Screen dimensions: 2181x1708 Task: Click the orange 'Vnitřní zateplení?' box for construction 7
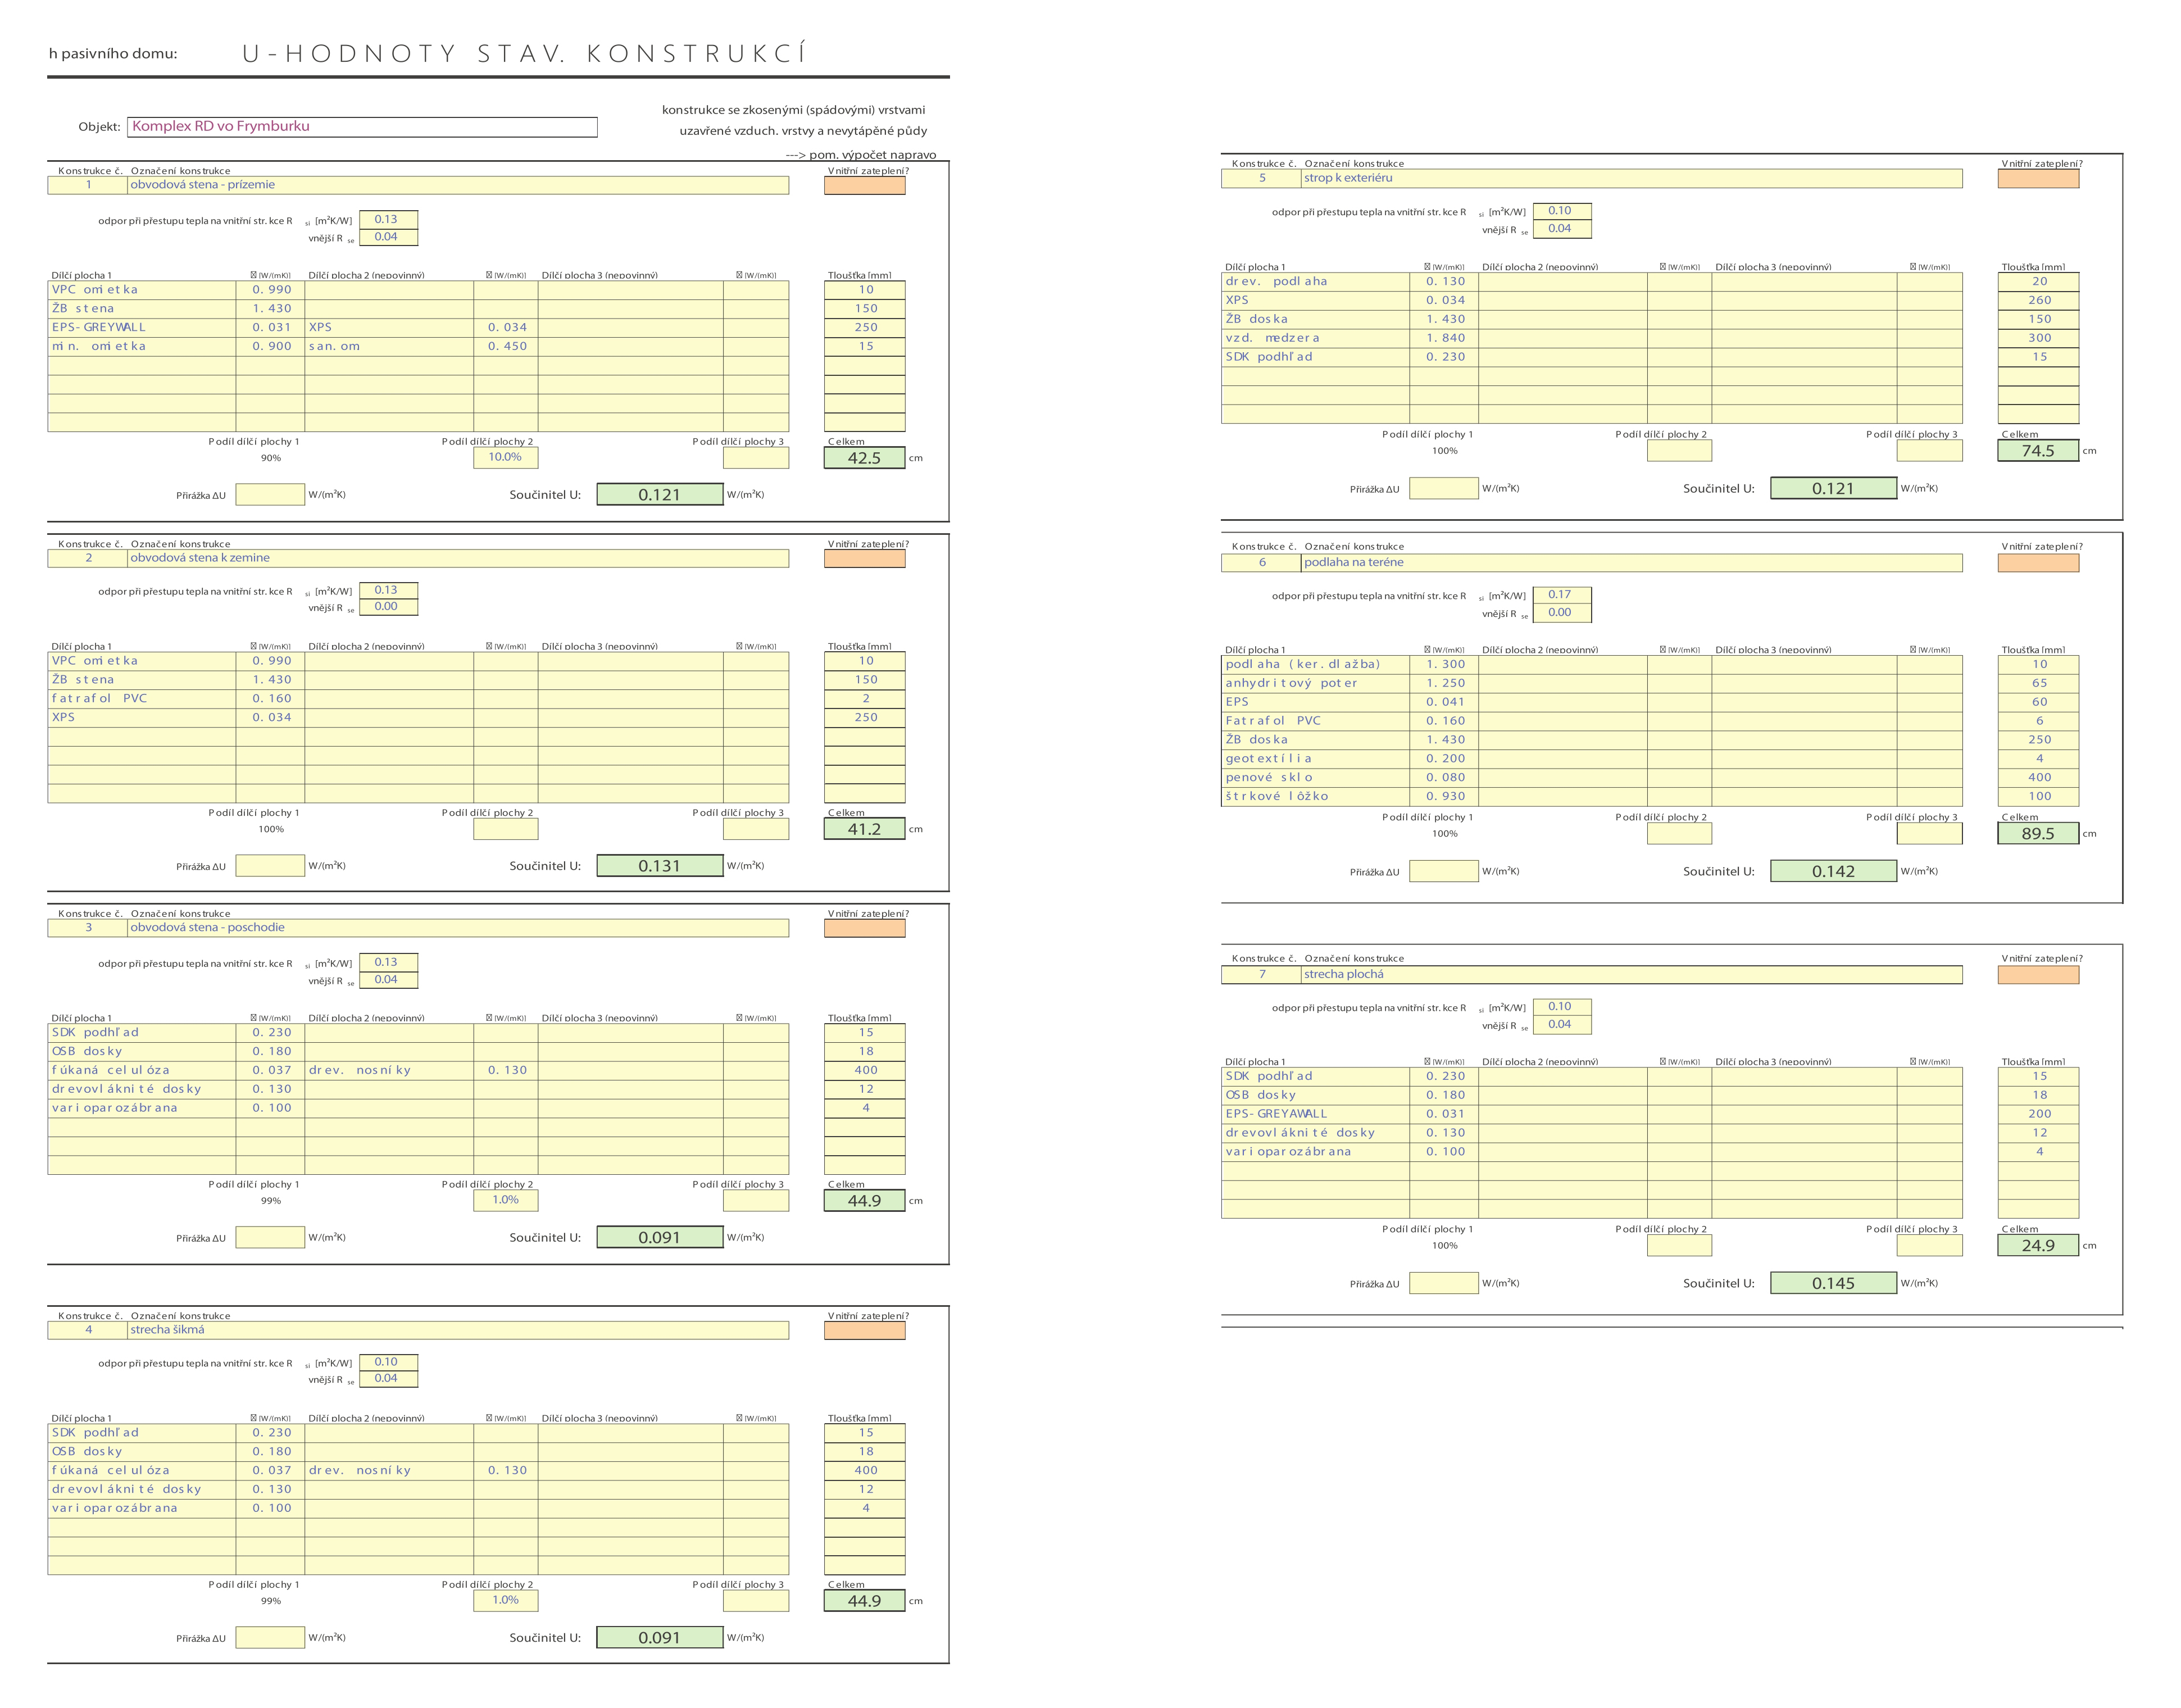tap(2037, 974)
